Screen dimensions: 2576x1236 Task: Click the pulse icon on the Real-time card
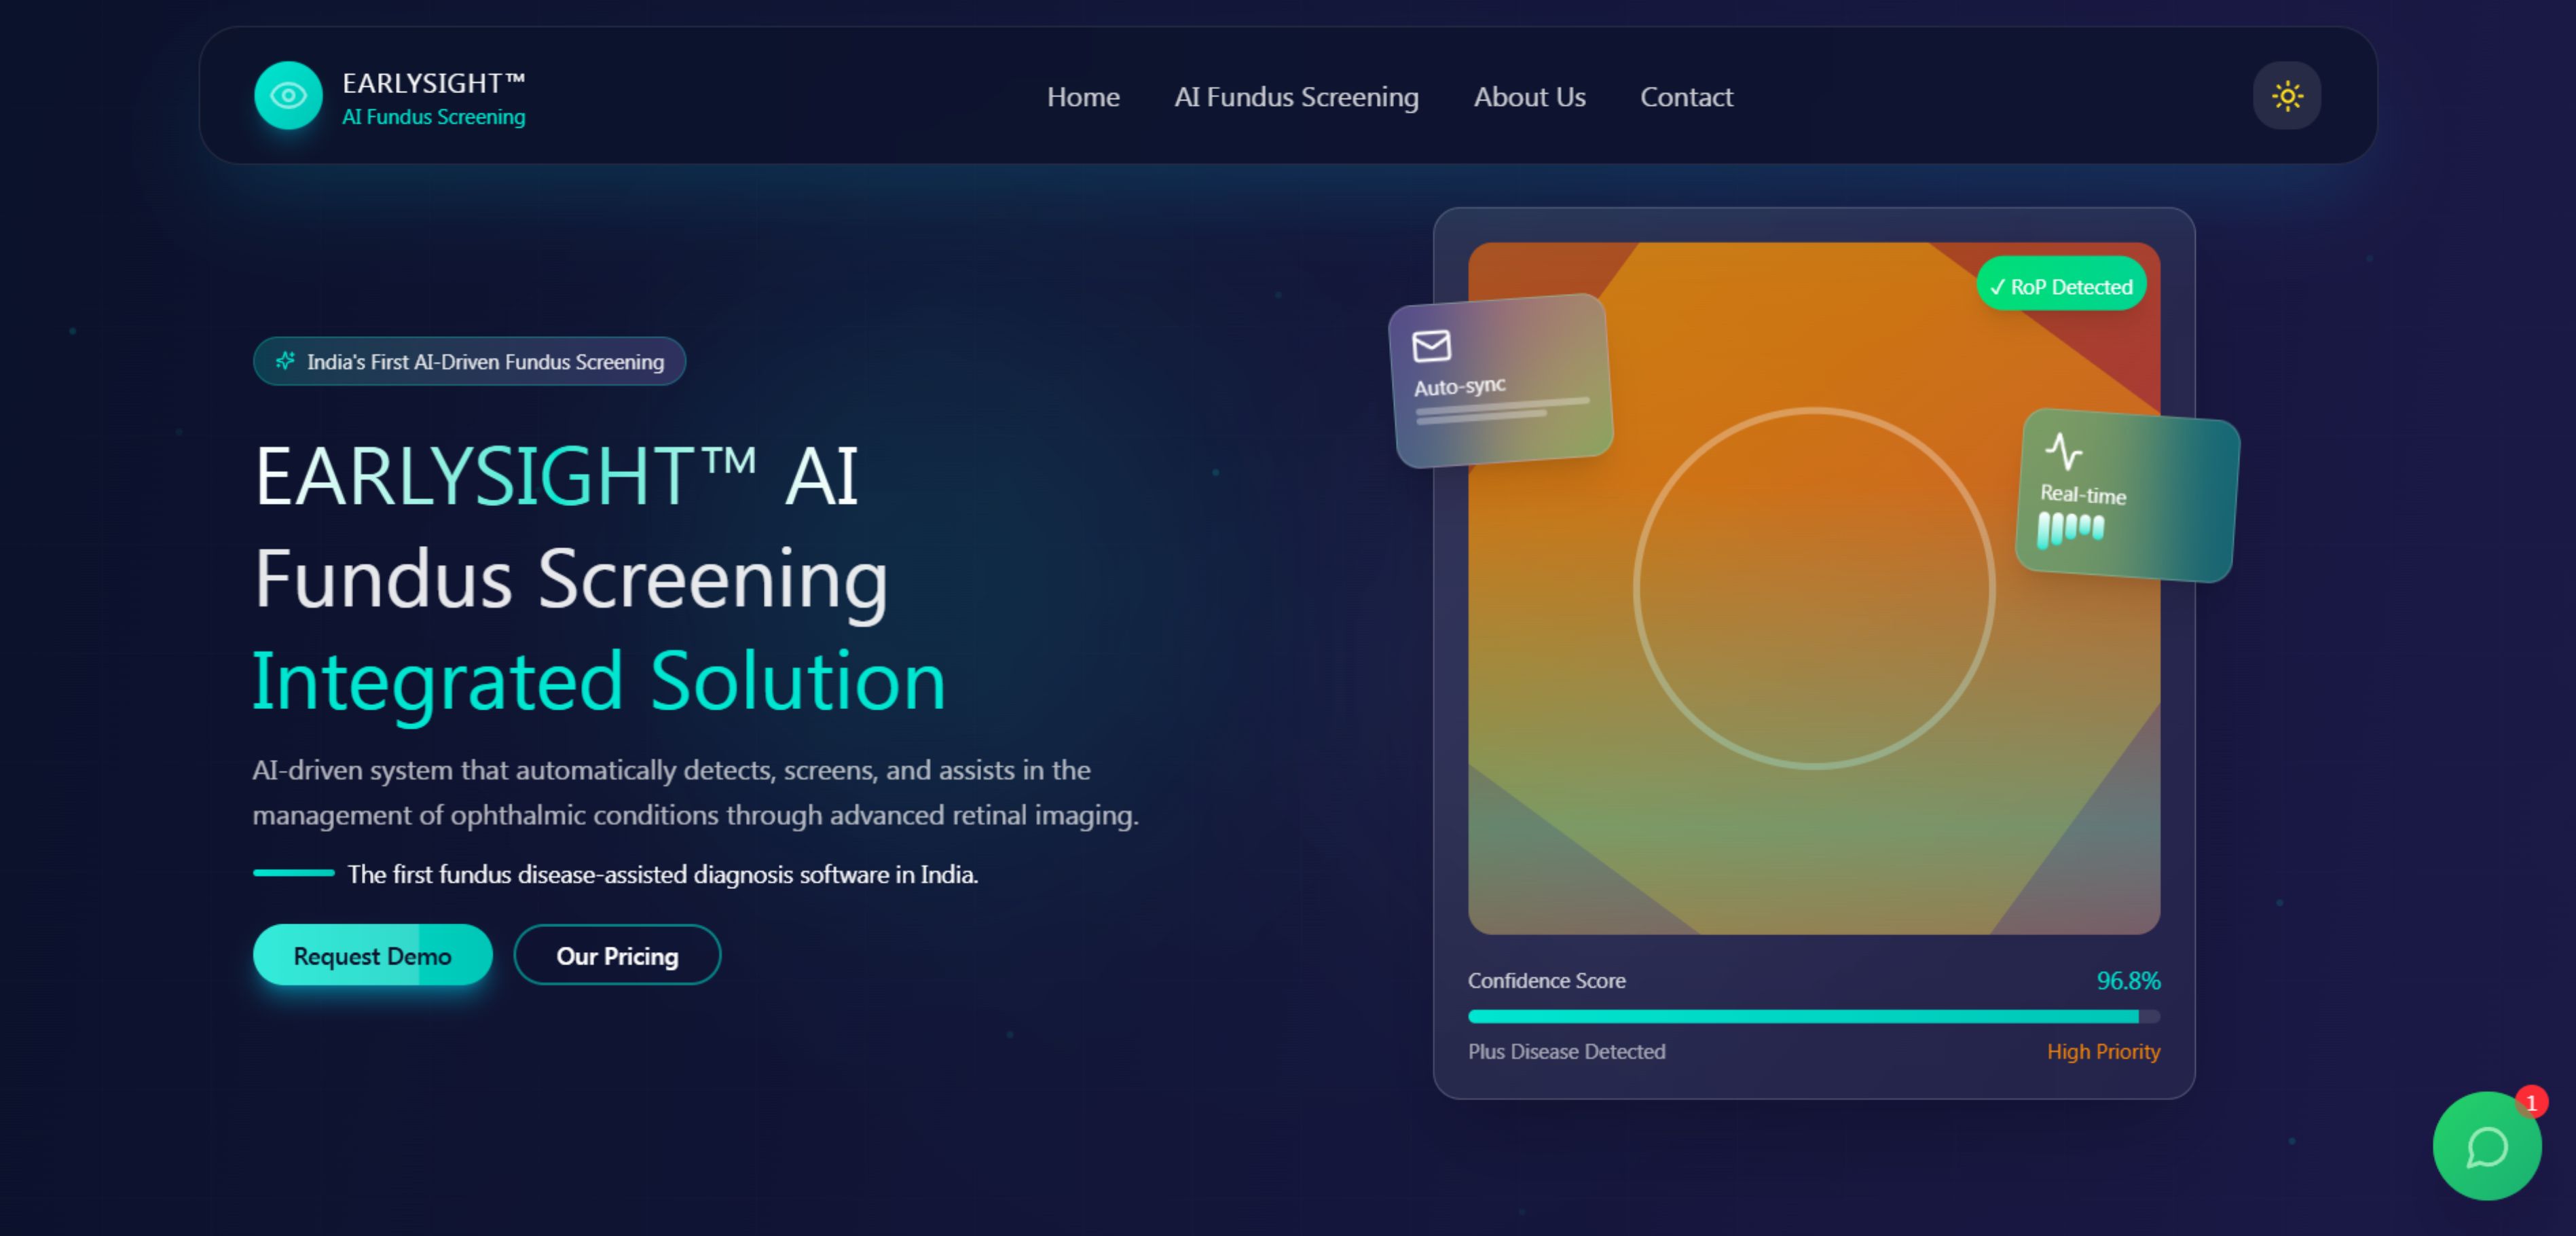point(2063,452)
